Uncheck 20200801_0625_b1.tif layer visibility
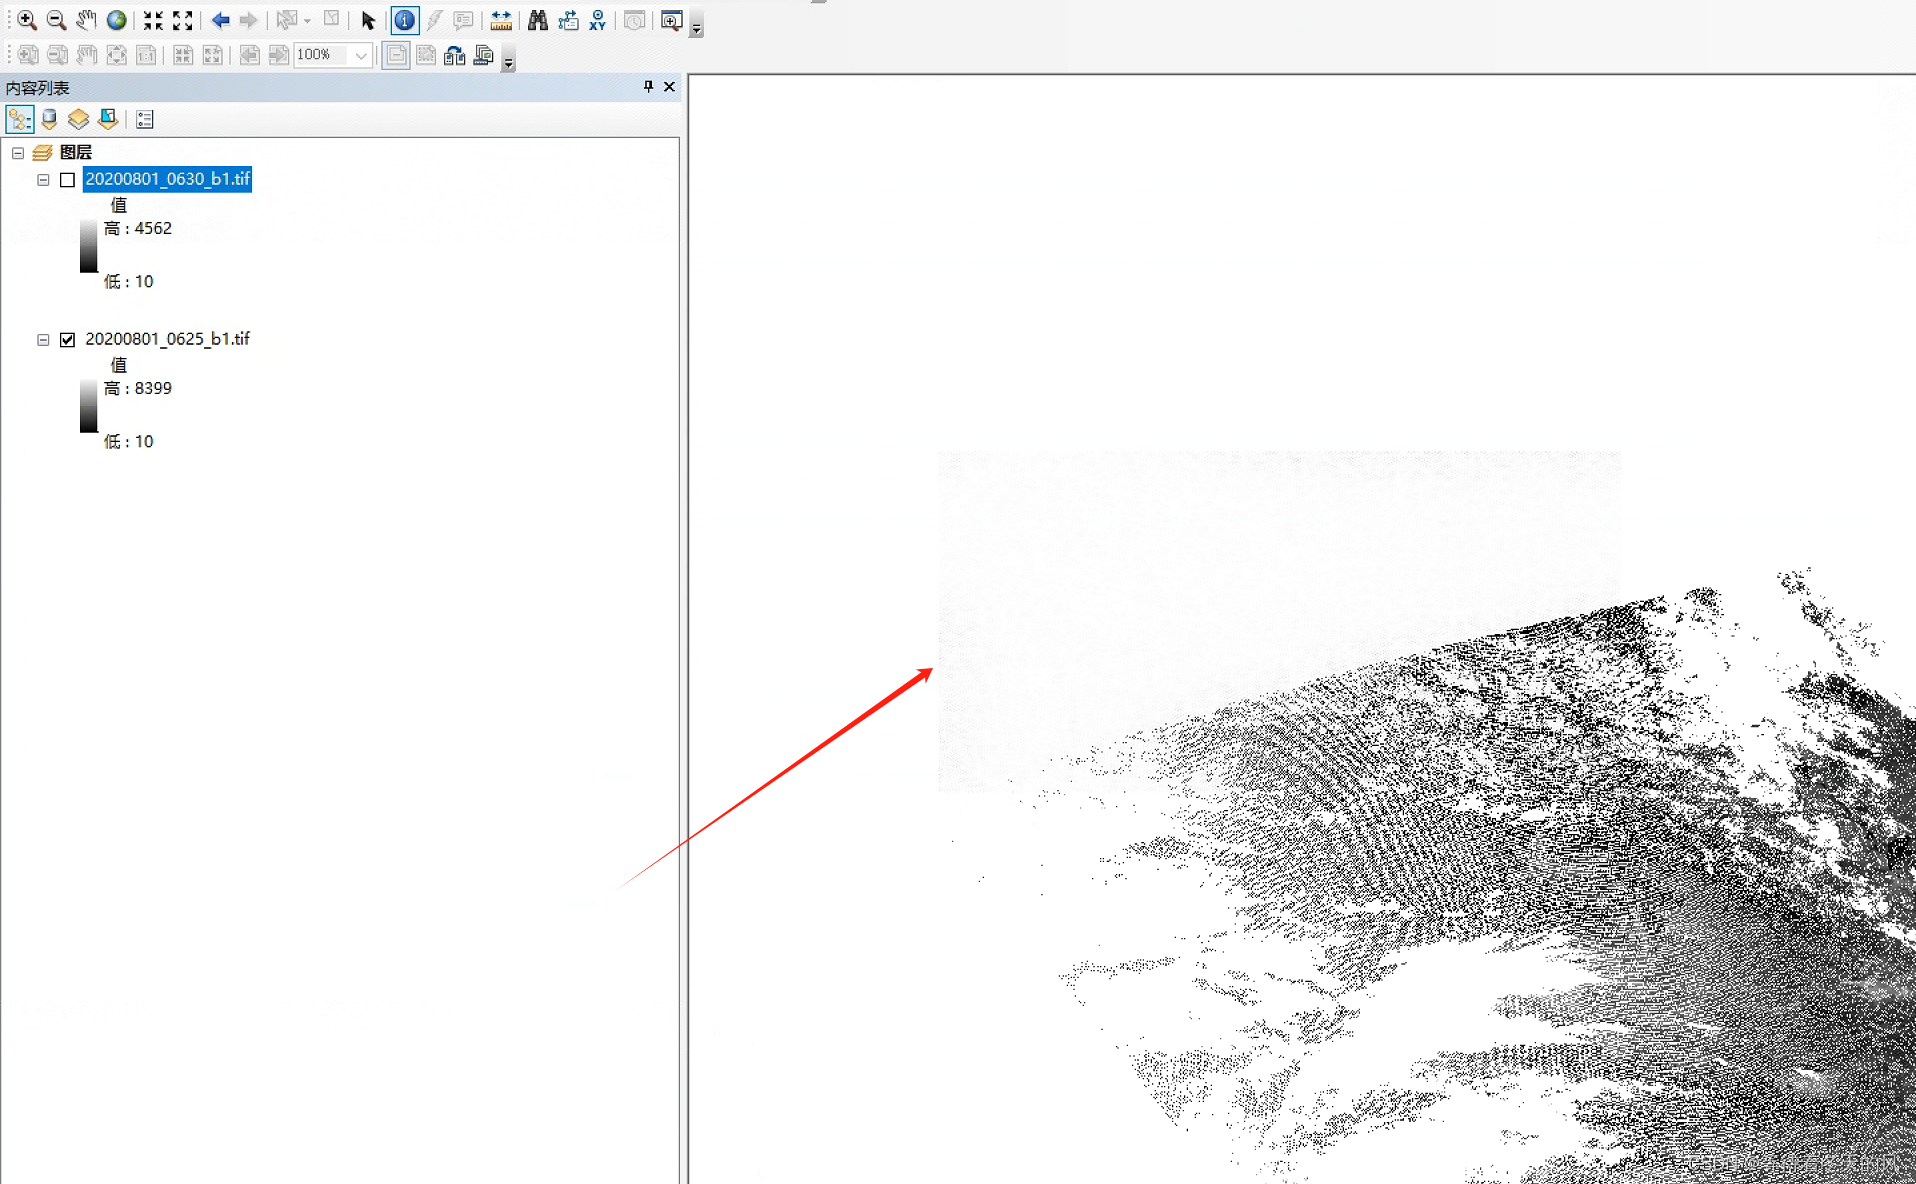 [x=68, y=340]
